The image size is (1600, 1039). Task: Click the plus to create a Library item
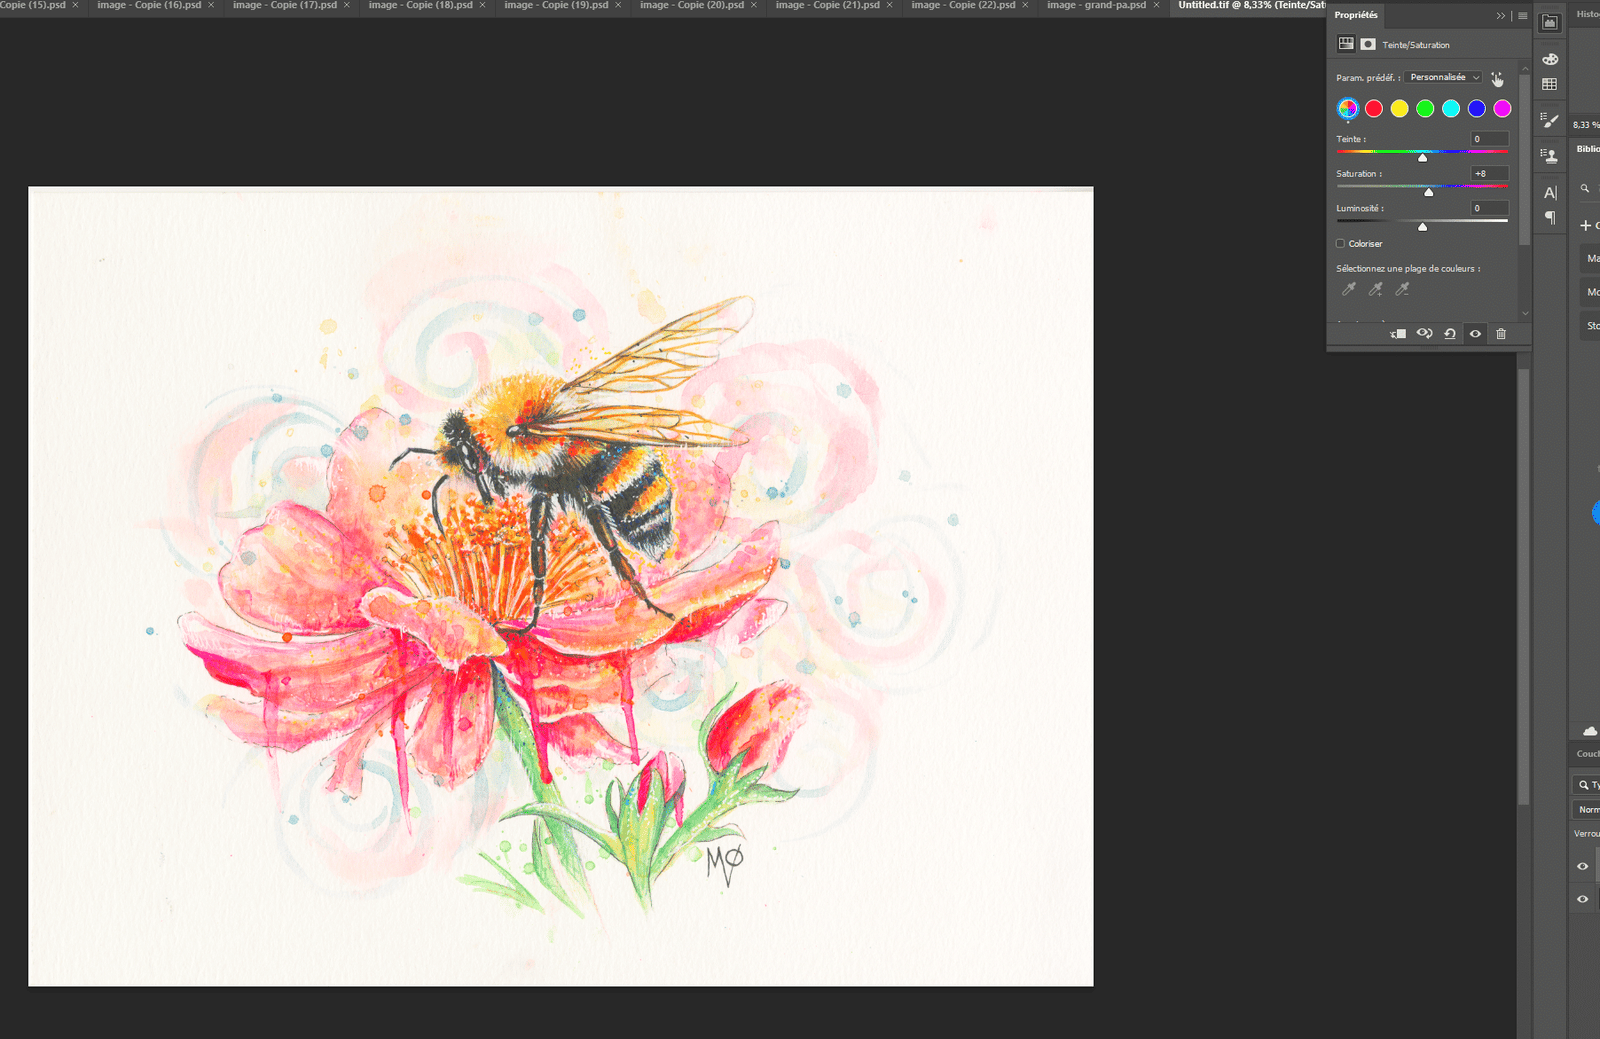pyautogui.click(x=1587, y=225)
